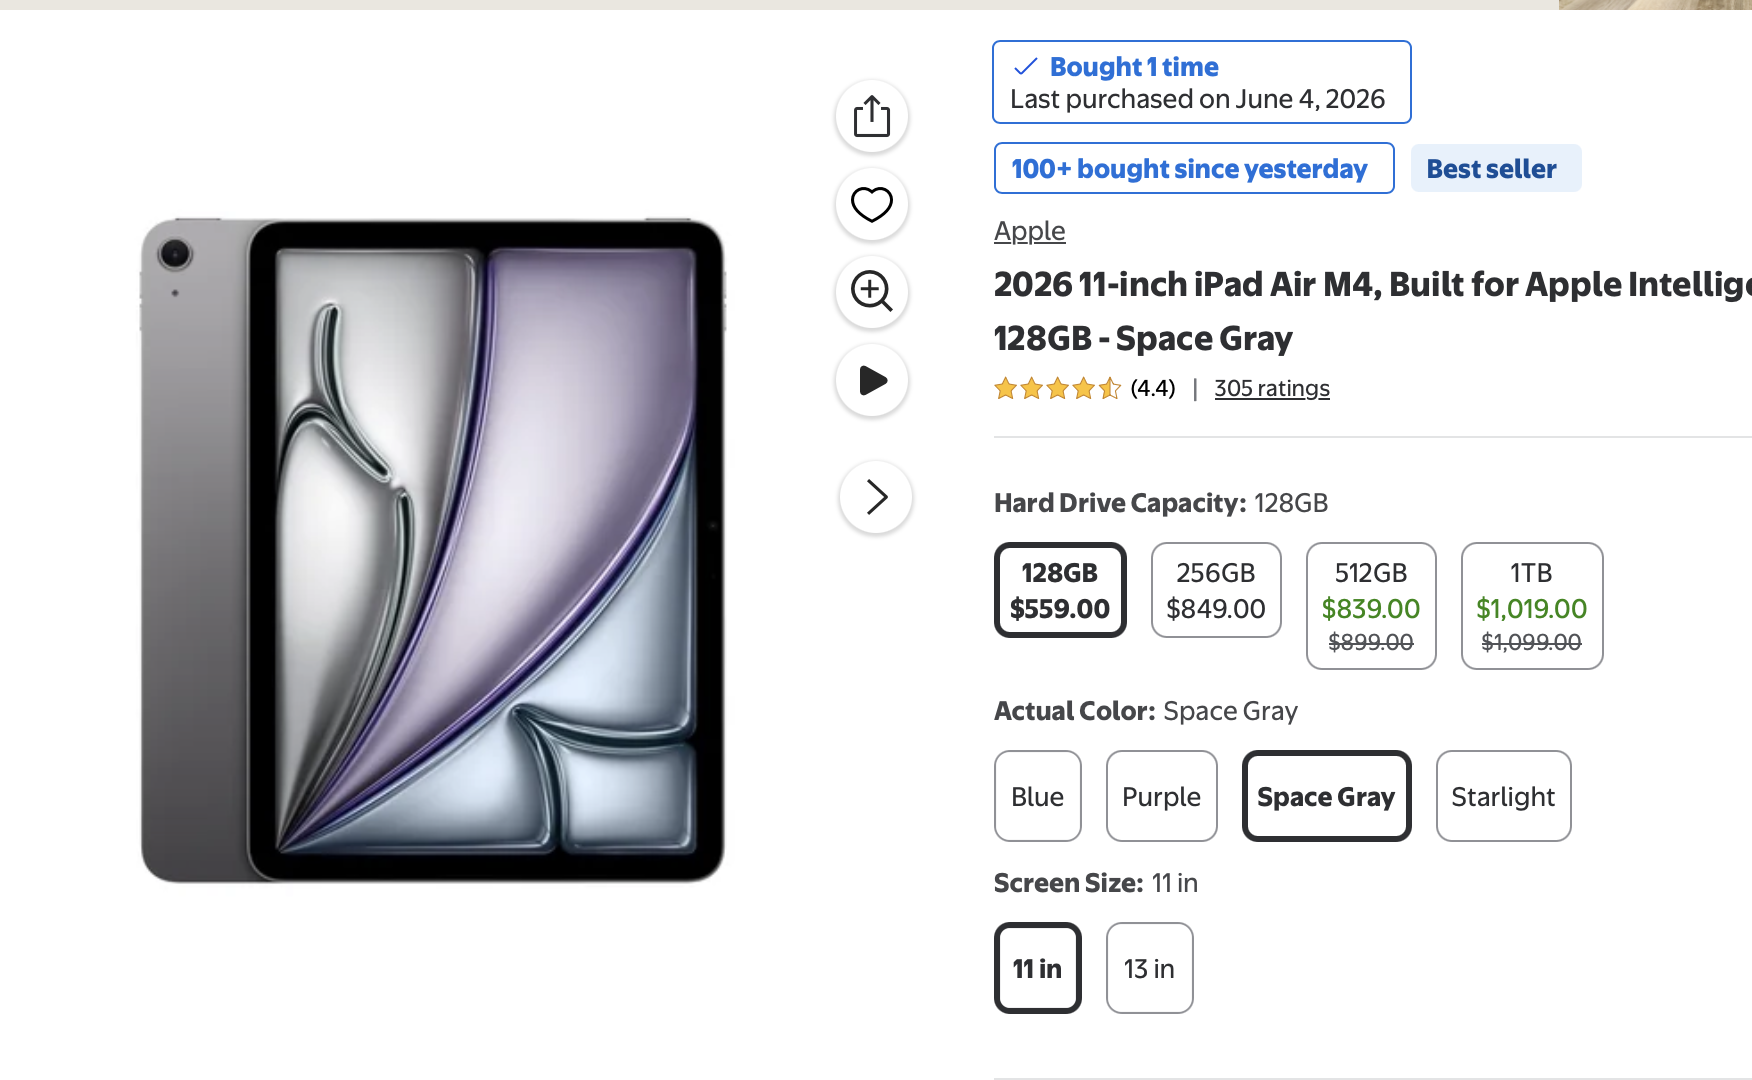Switch color to Starlight

click(x=1504, y=796)
